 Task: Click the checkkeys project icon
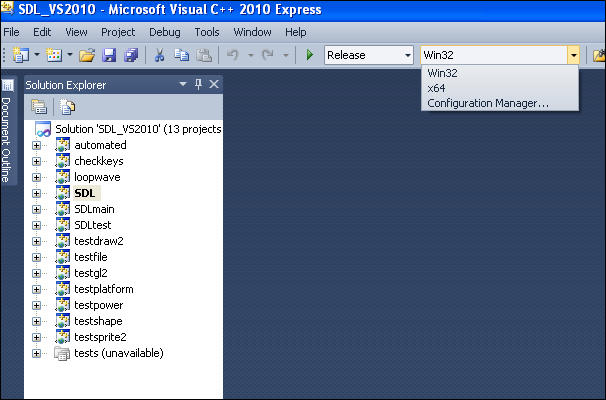(x=62, y=161)
